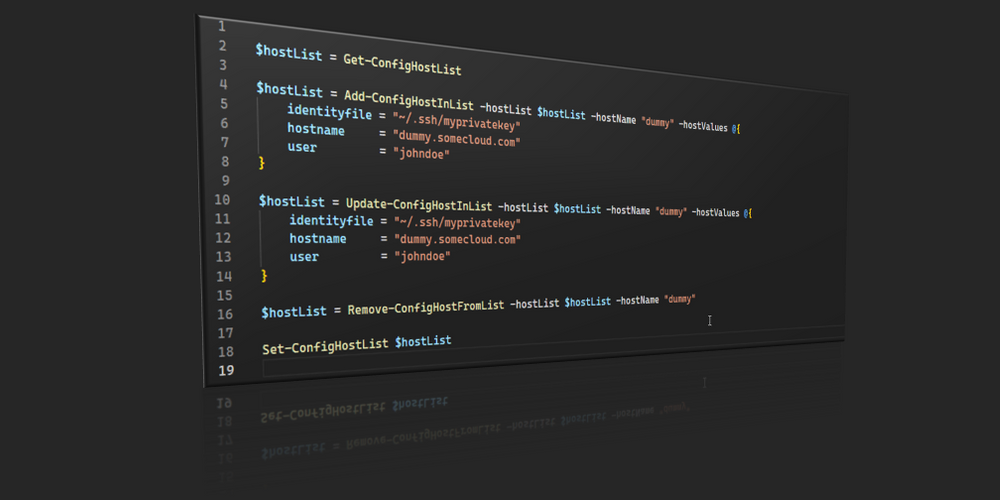Click the closing brace on line 14

coord(264,276)
